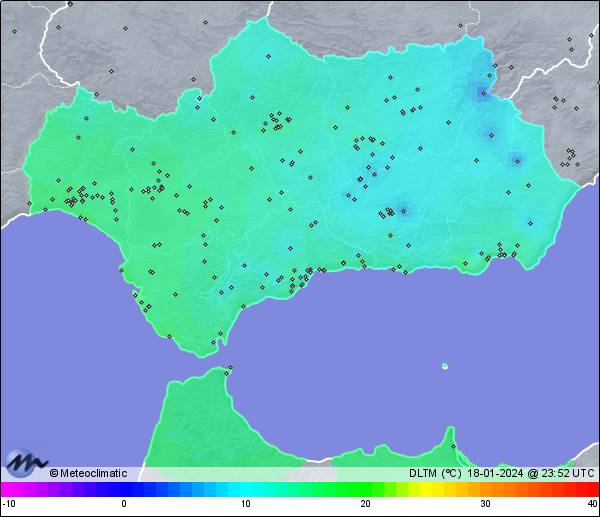The image size is (600, 517).
Task: Click the 20 label on the temperature scale
Action: point(365,504)
